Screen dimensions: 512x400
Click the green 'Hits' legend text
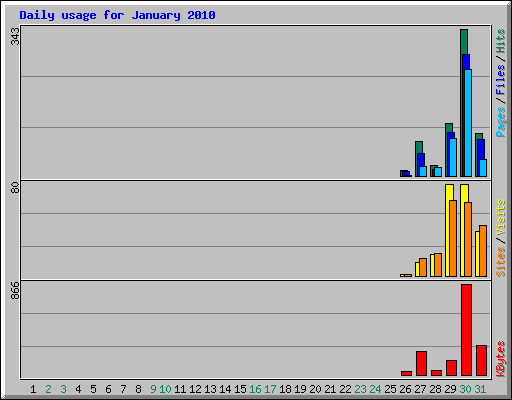[x=500, y=41]
